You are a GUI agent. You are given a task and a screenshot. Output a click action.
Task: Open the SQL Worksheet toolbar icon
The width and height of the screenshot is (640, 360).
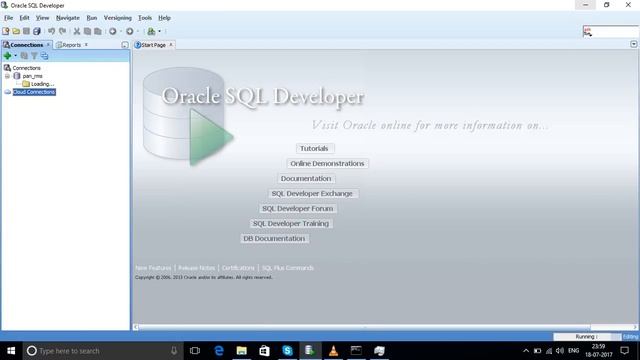pyautogui.click(x=151, y=31)
